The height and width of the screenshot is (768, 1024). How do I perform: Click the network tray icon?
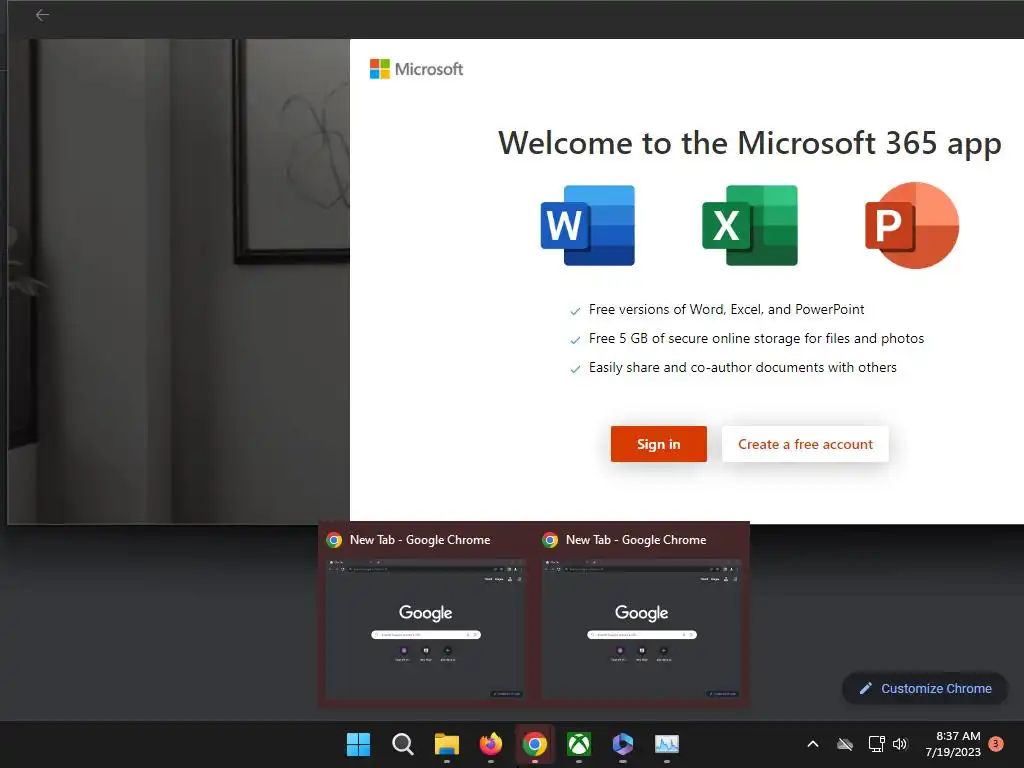click(x=876, y=744)
